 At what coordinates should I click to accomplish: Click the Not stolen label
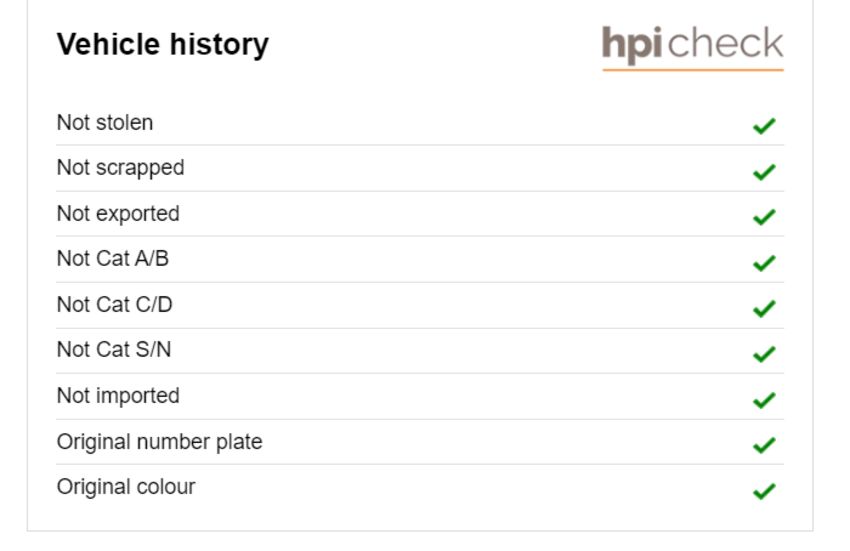pyautogui.click(x=105, y=123)
